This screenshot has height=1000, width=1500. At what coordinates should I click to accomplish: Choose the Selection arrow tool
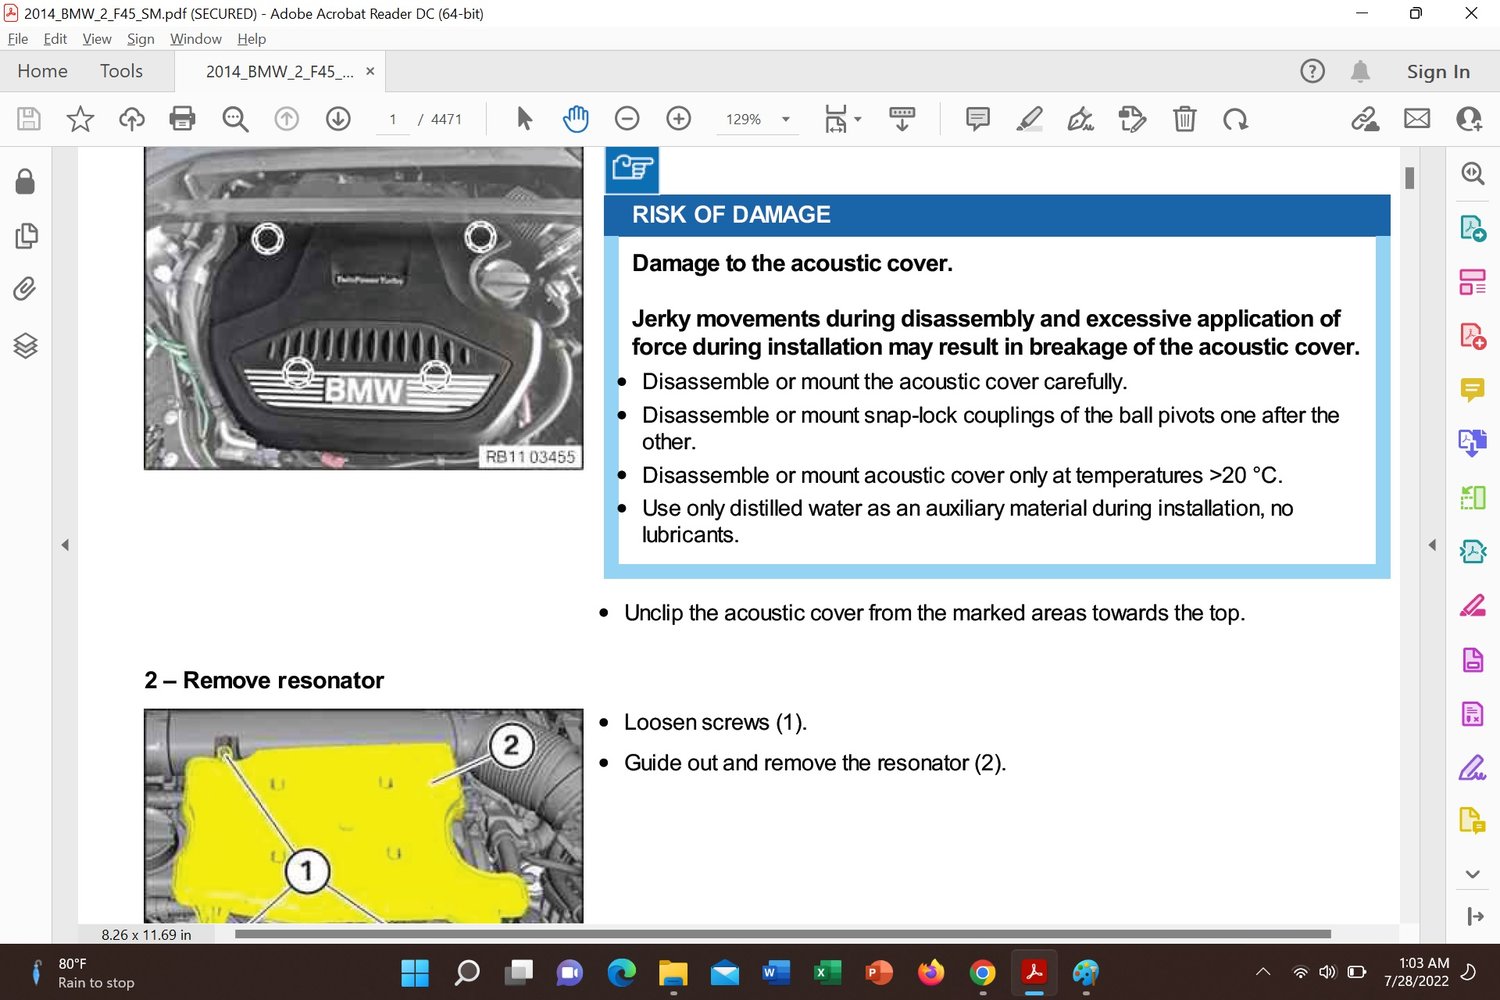[x=524, y=119]
